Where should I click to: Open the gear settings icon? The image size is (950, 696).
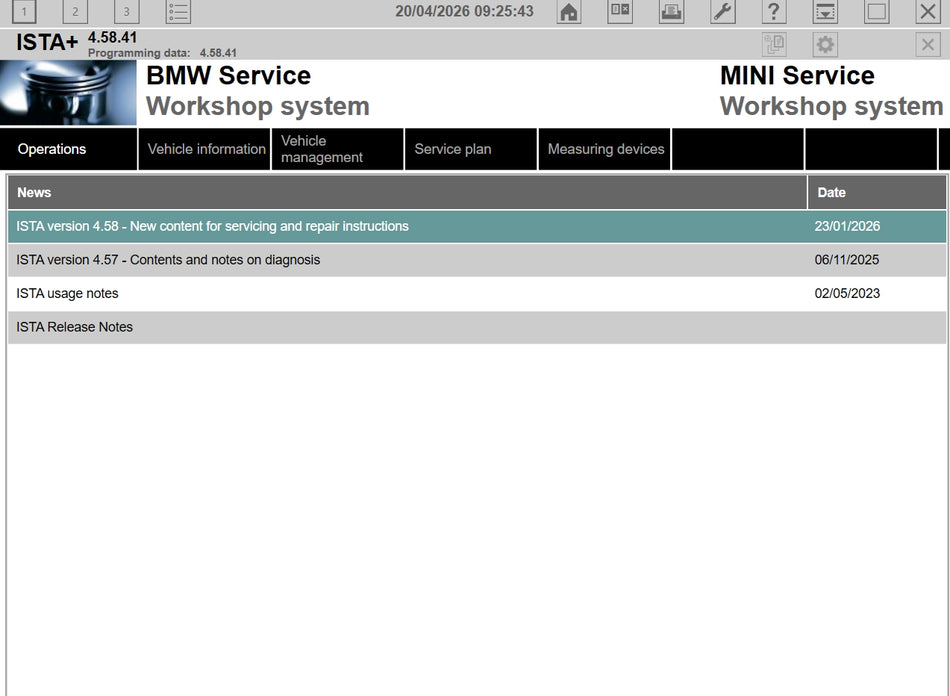point(825,44)
